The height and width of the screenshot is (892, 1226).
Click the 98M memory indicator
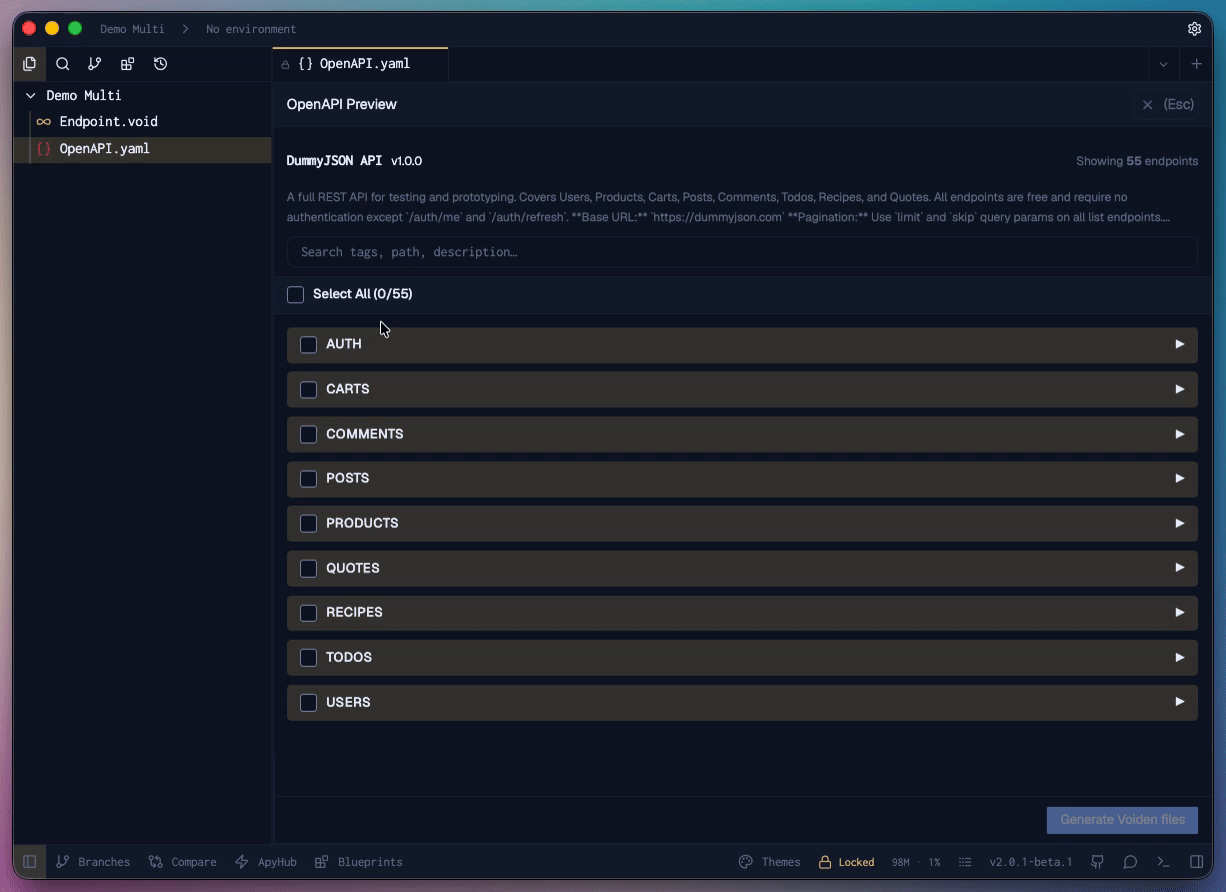click(900, 862)
